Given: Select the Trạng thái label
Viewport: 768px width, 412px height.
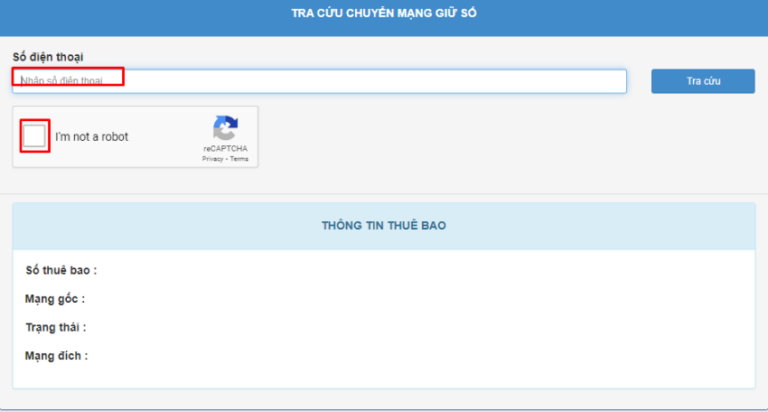Looking at the screenshot, I should [x=56, y=327].
